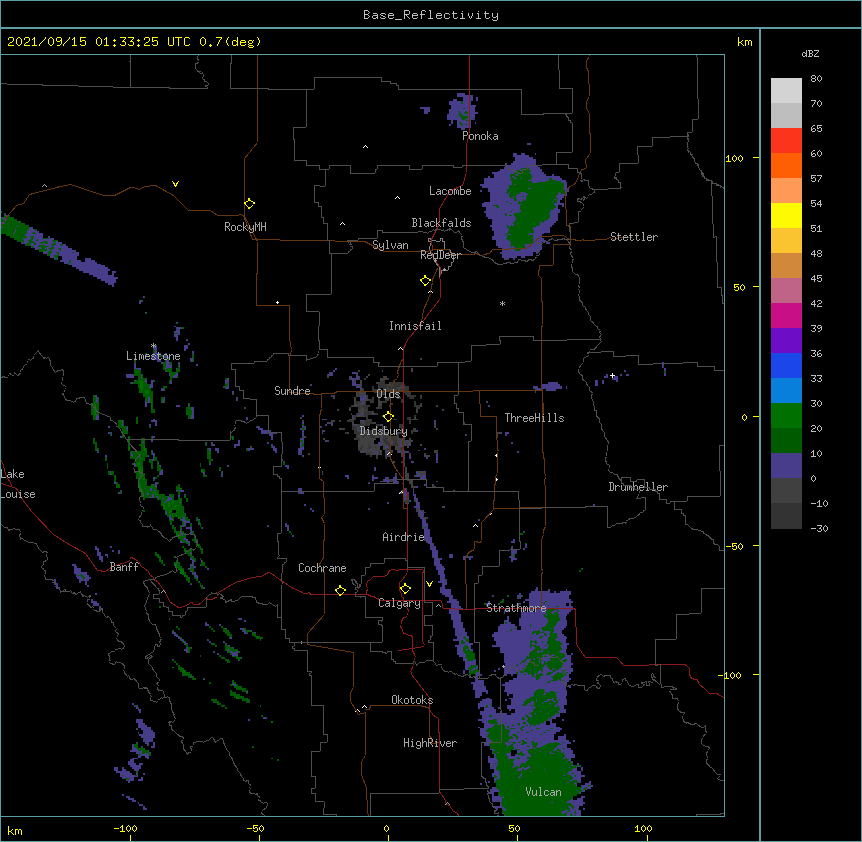Pick the bright yellow 51-54 dBZ swatch
The image size is (862, 842).
(x=786, y=215)
